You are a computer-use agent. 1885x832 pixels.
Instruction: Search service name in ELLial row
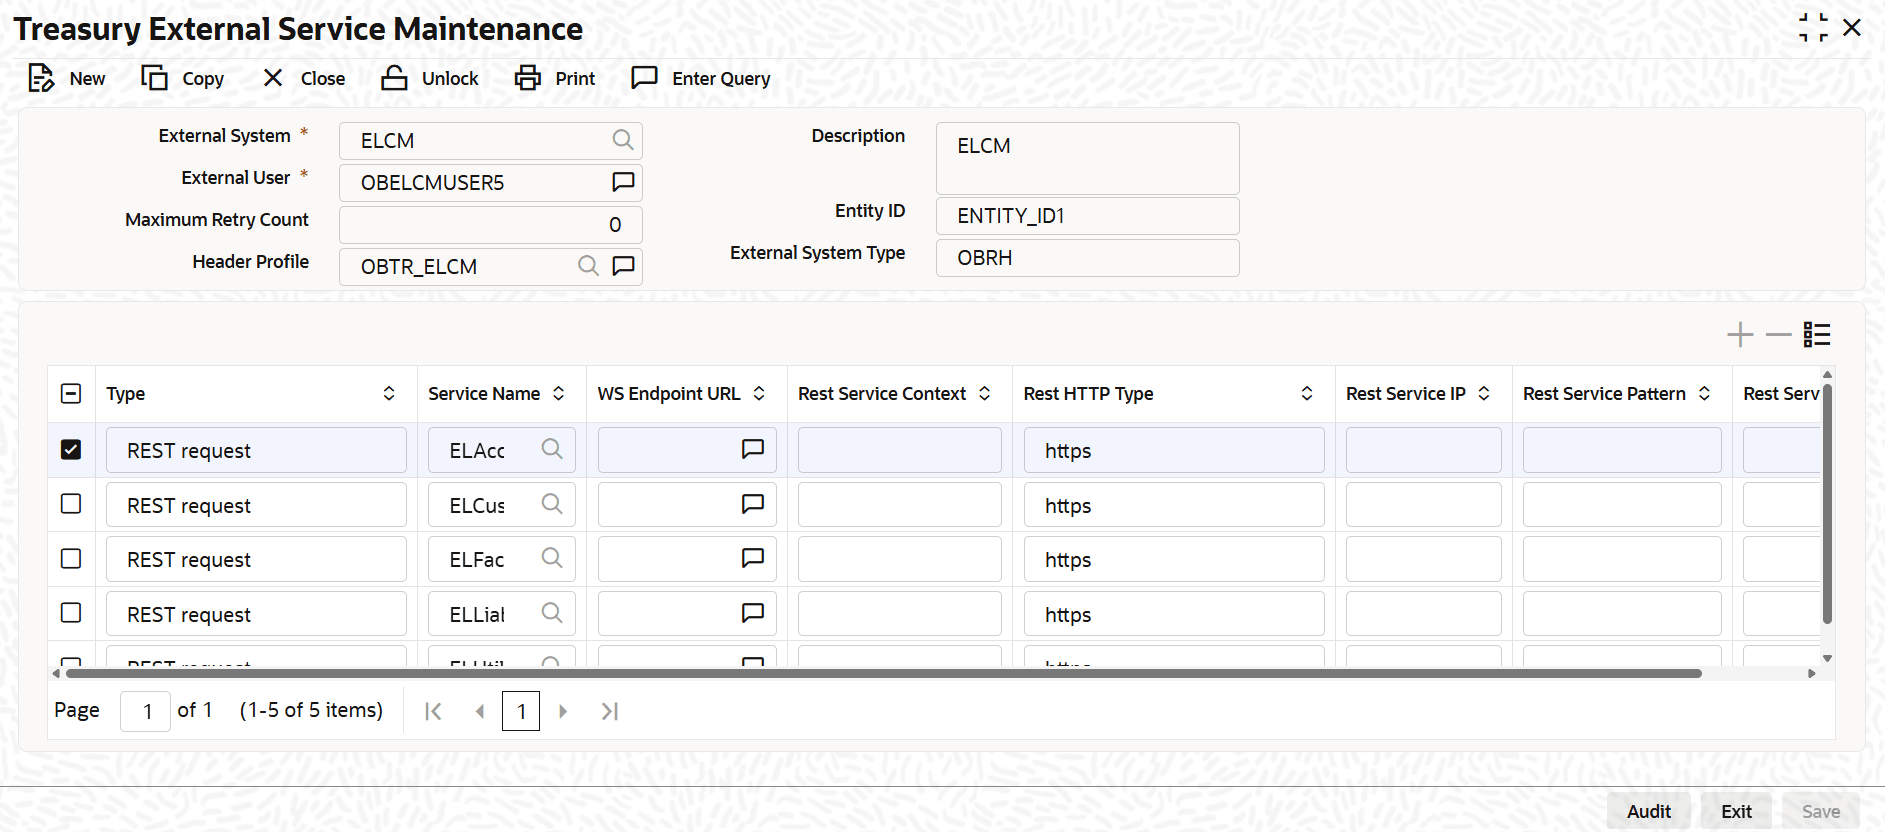point(552,613)
